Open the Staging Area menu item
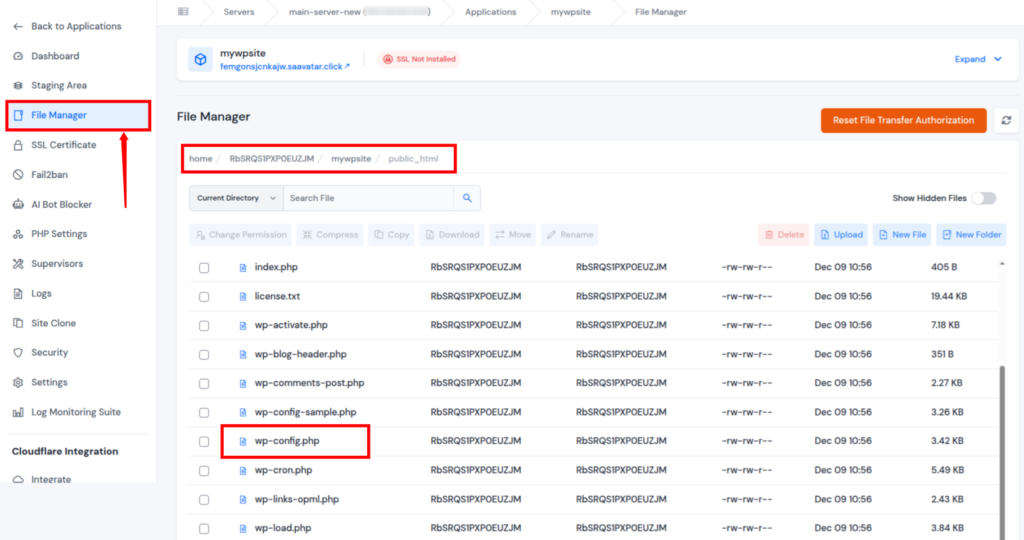Viewport: 1024px width, 540px height. pyautogui.click(x=59, y=86)
